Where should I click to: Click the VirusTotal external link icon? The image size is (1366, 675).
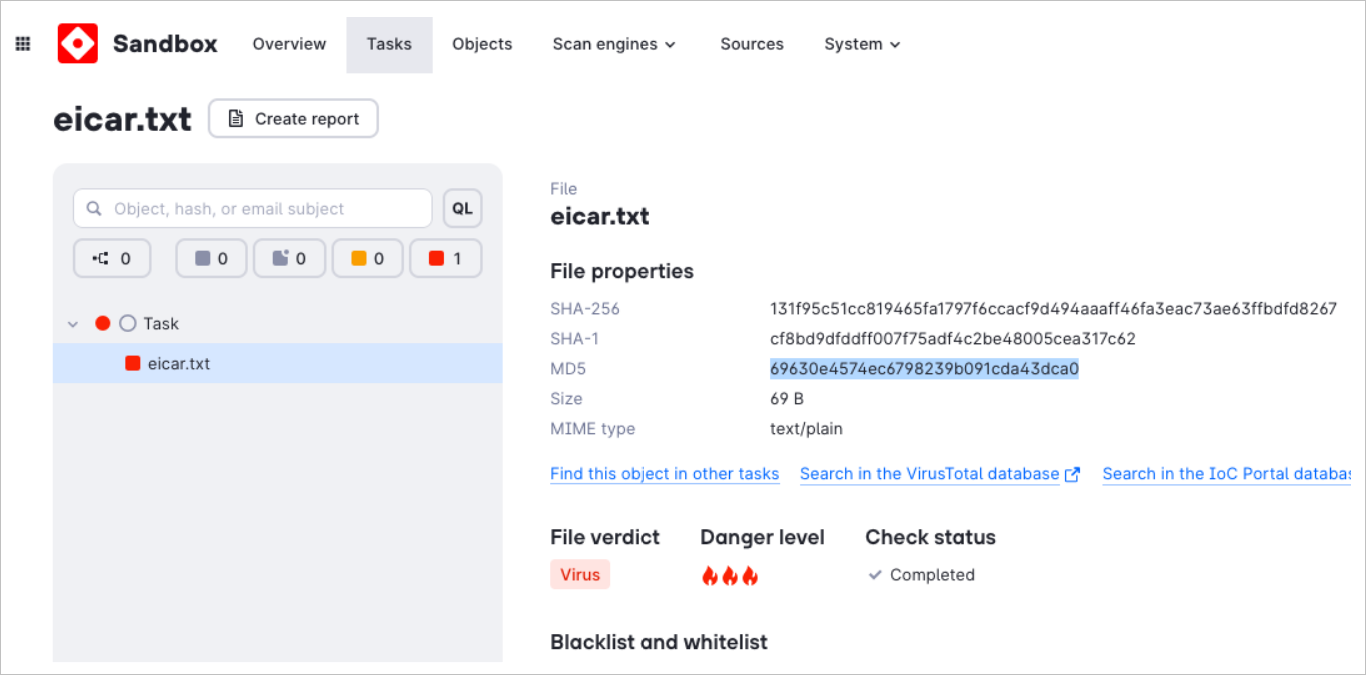[x=1073, y=475]
